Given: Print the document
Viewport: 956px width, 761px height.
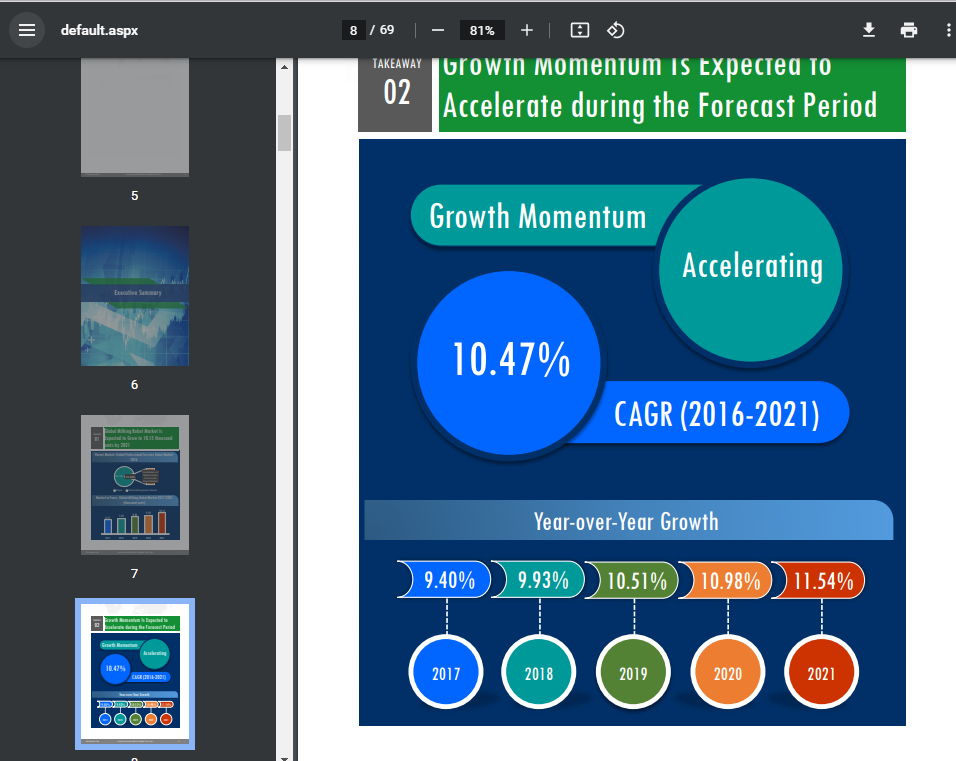Looking at the screenshot, I should (x=908, y=30).
